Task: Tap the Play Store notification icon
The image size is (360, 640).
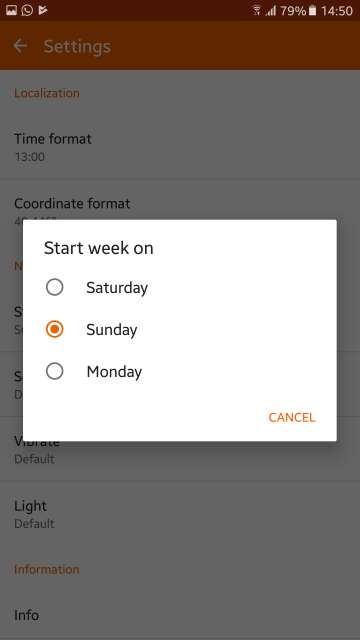Action: [x=42, y=10]
